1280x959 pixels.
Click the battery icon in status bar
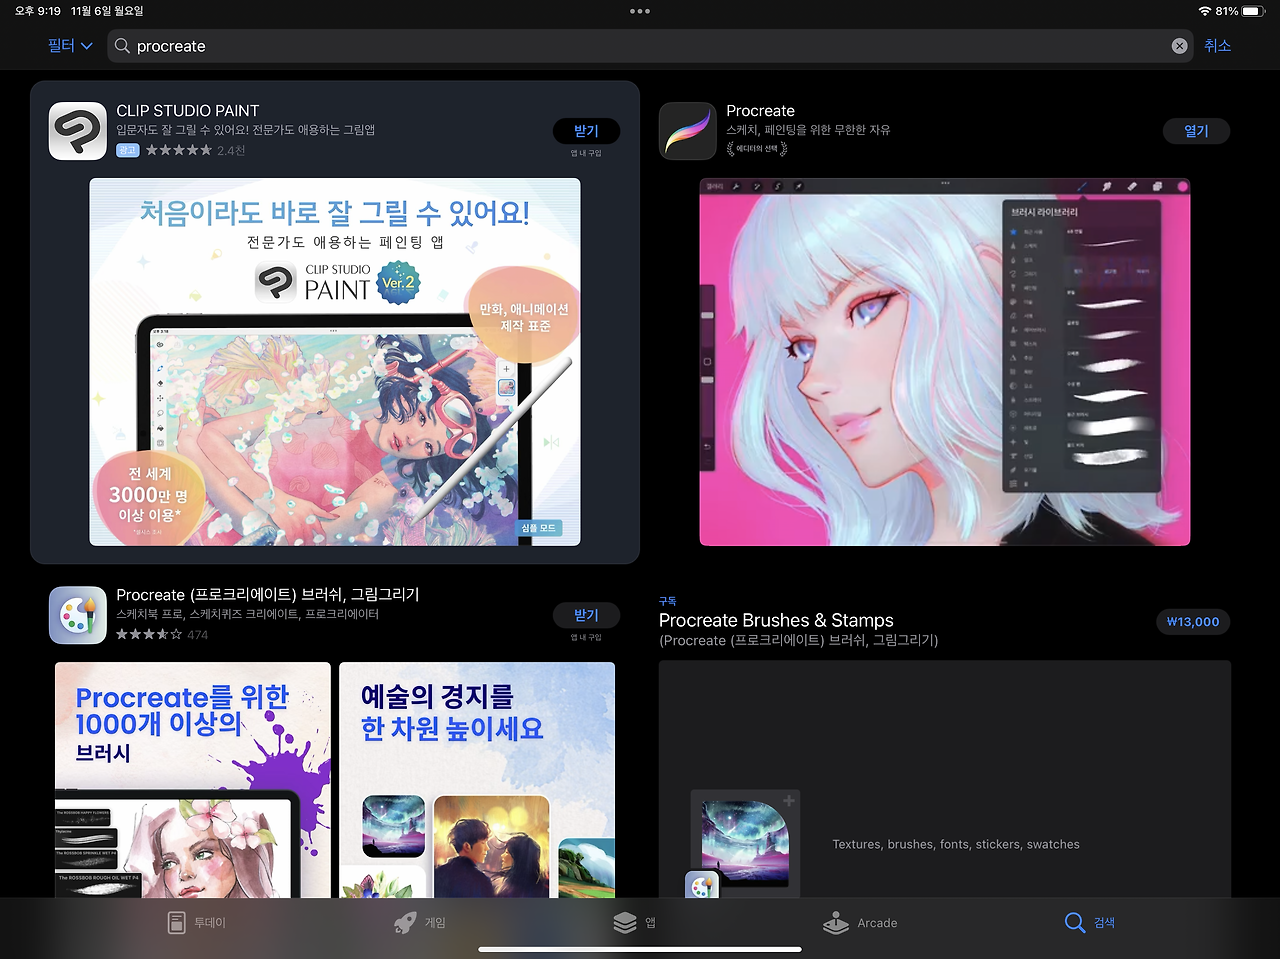coord(1254,11)
